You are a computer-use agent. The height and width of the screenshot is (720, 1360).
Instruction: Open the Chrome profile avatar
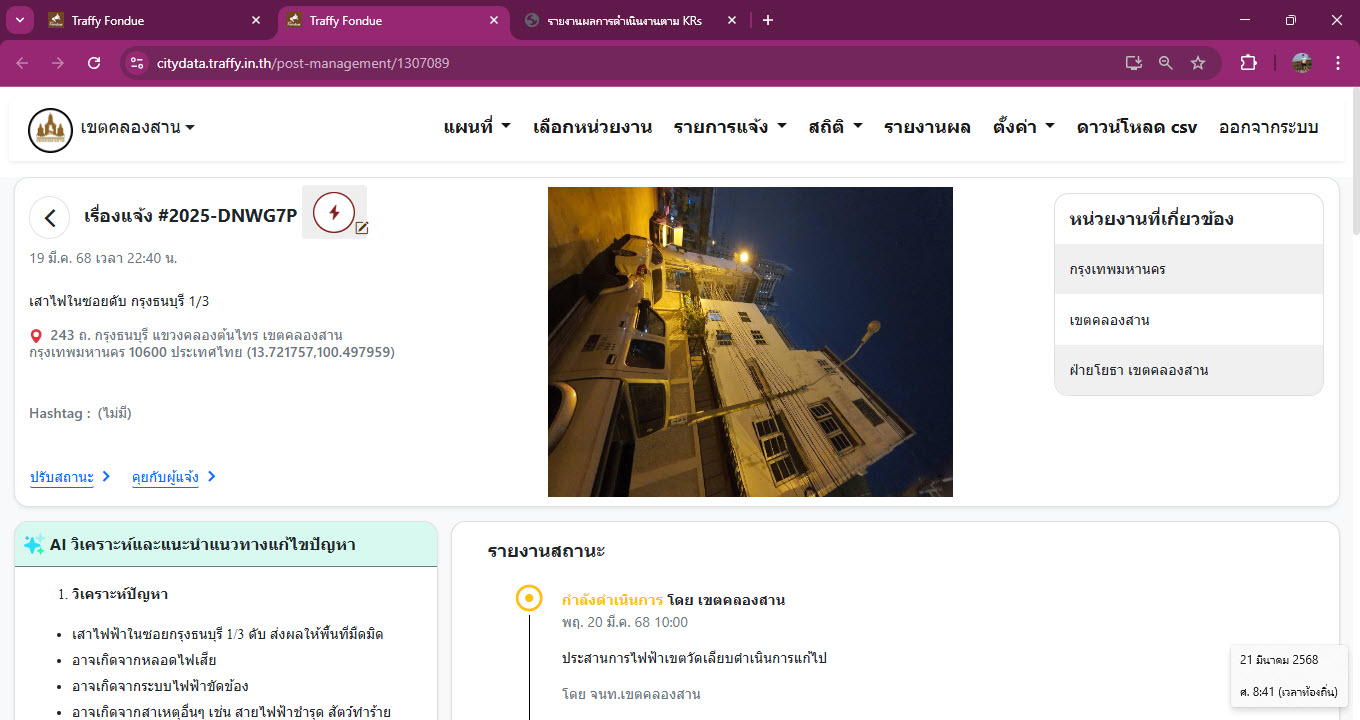click(1302, 63)
